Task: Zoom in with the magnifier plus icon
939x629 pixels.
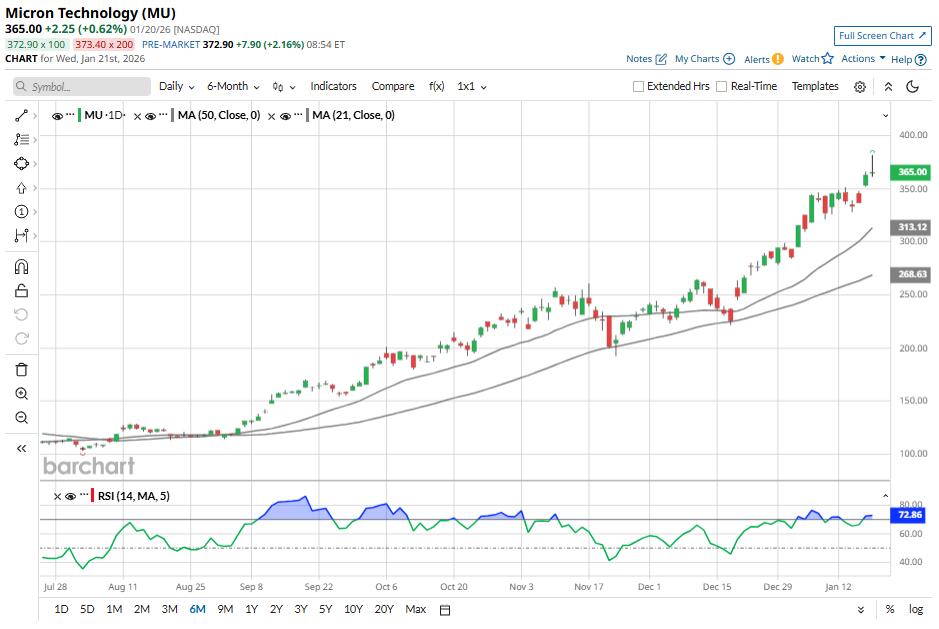Action: click(x=21, y=394)
